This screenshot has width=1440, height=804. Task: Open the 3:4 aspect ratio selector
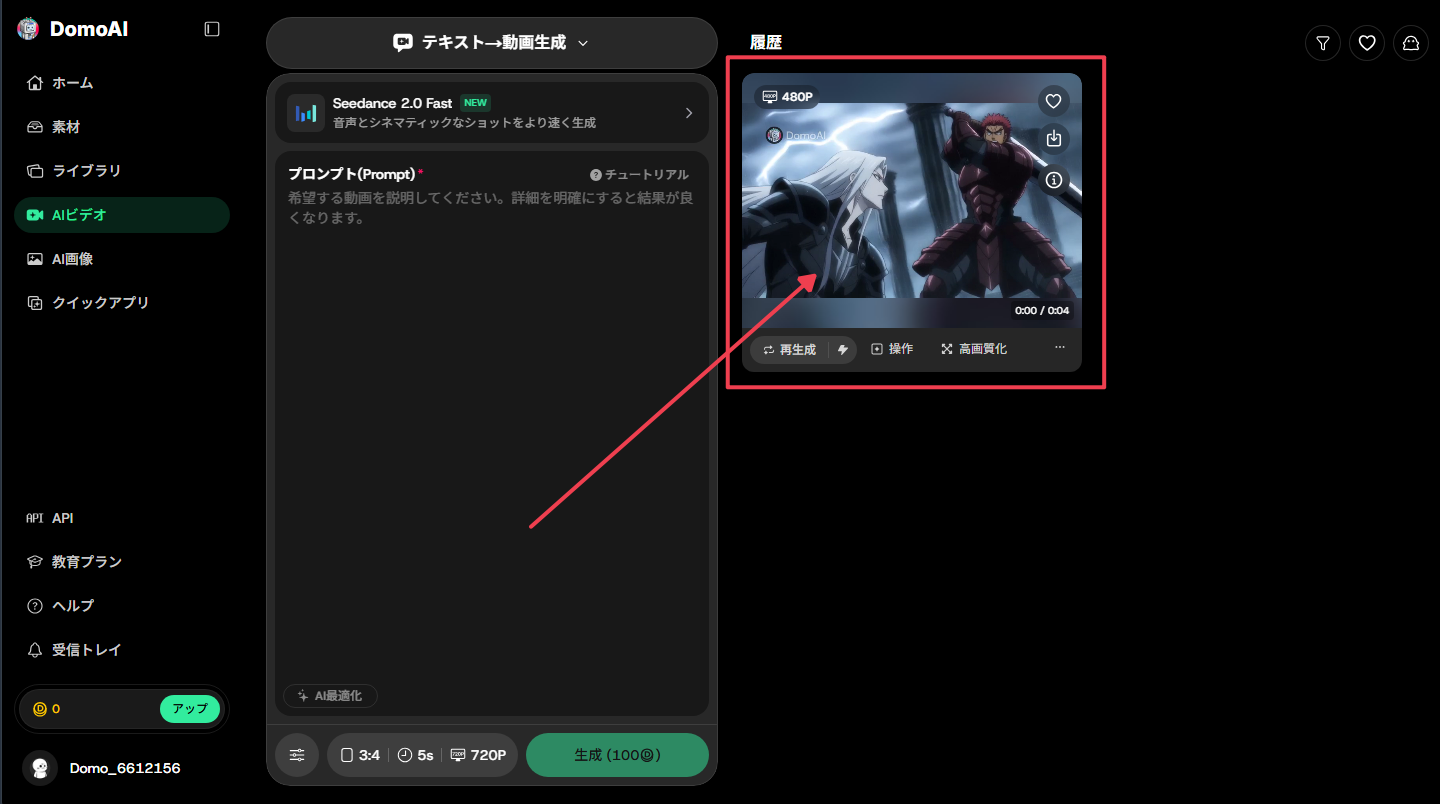pos(361,755)
